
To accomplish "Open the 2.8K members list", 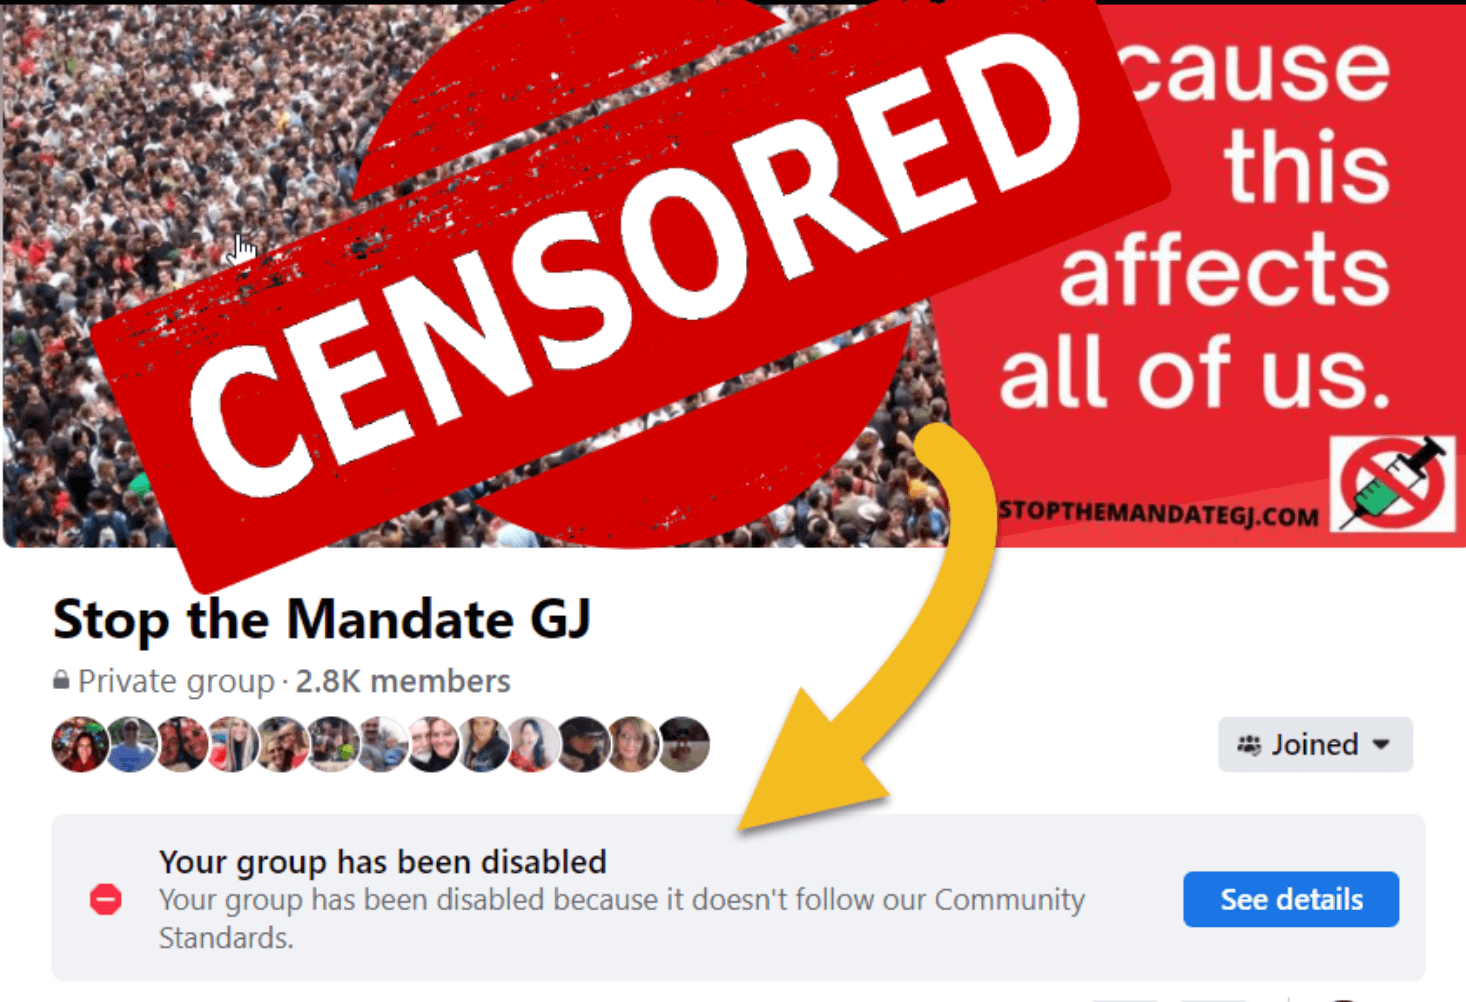I will [403, 681].
